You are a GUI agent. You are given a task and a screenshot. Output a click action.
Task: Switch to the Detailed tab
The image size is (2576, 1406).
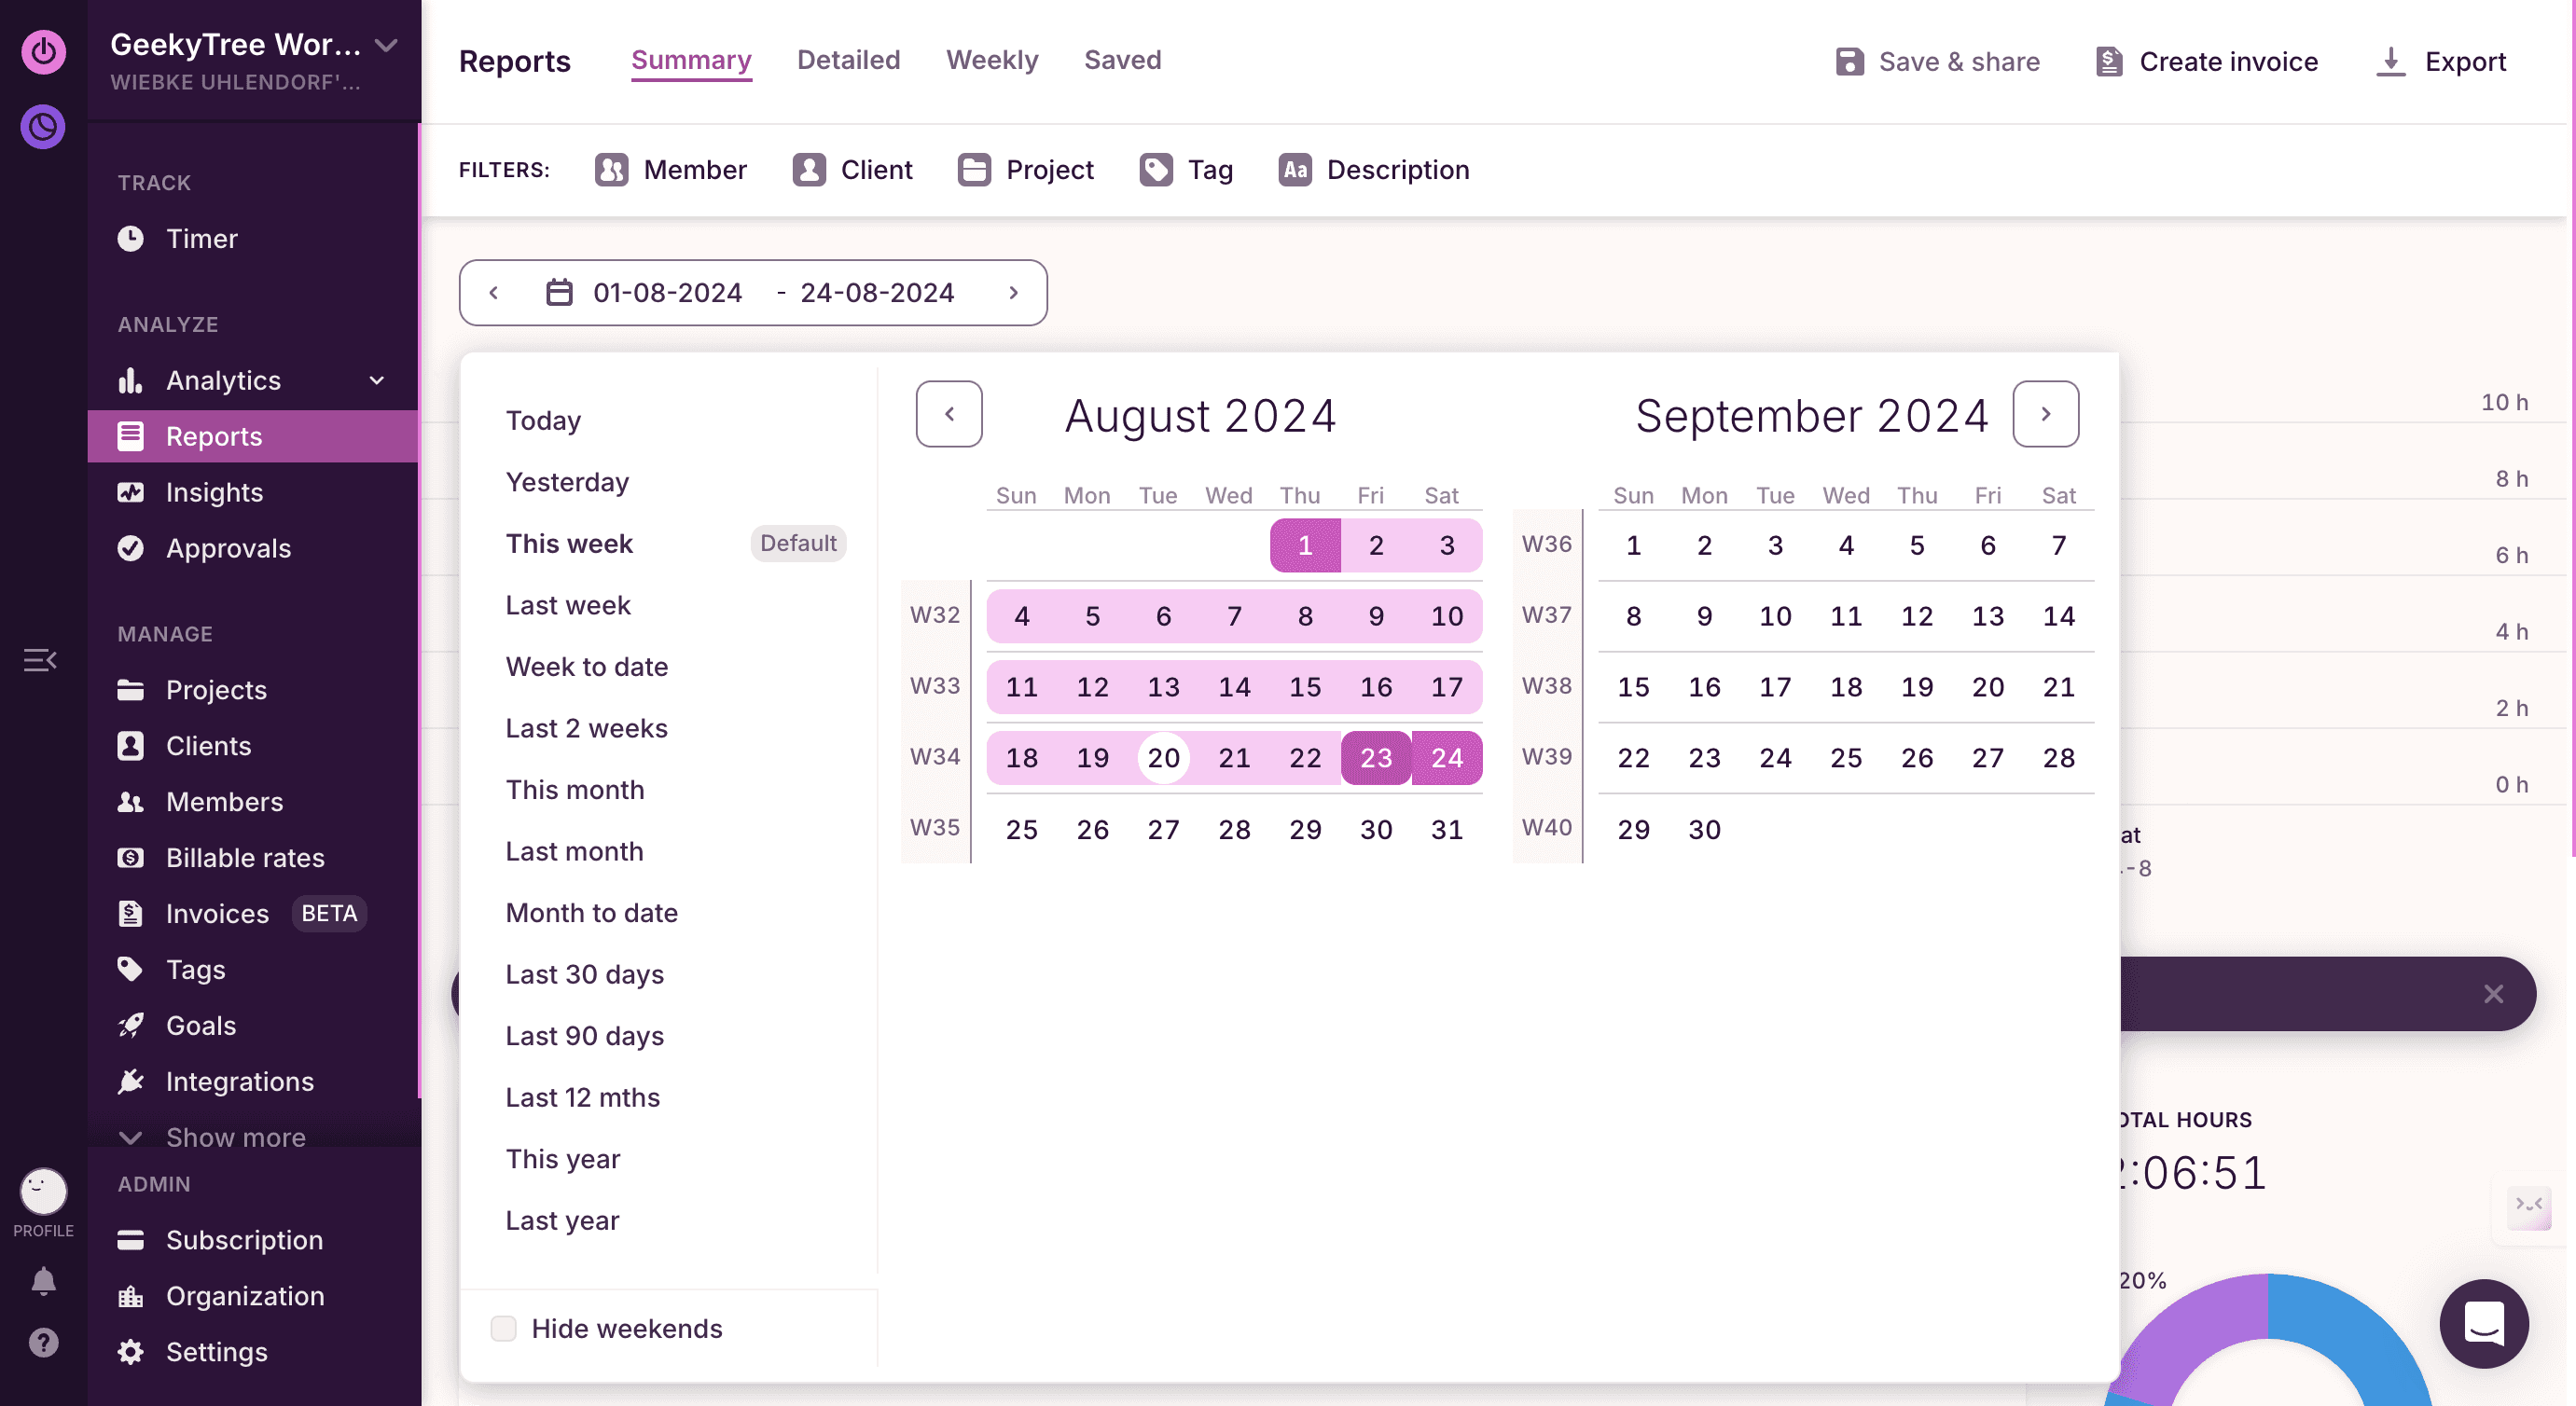tap(848, 60)
